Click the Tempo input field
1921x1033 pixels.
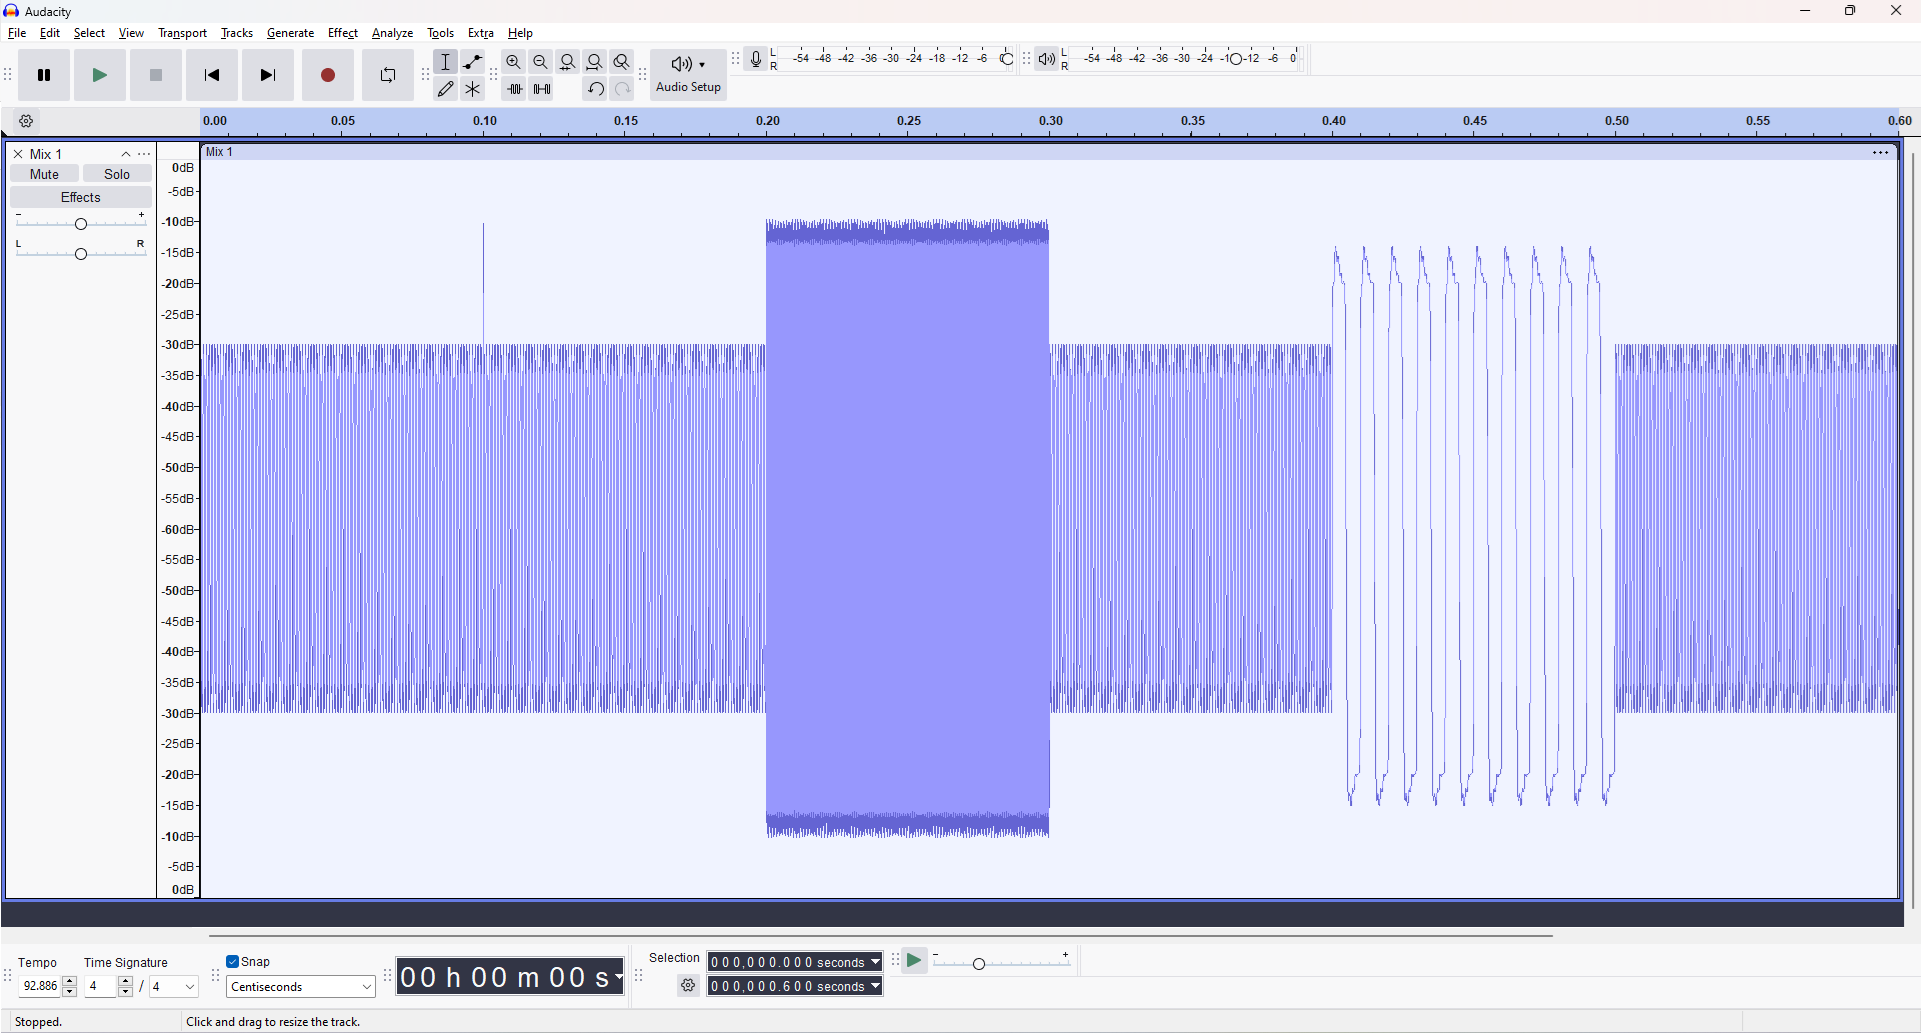pyautogui.click(x=42, y=986)
